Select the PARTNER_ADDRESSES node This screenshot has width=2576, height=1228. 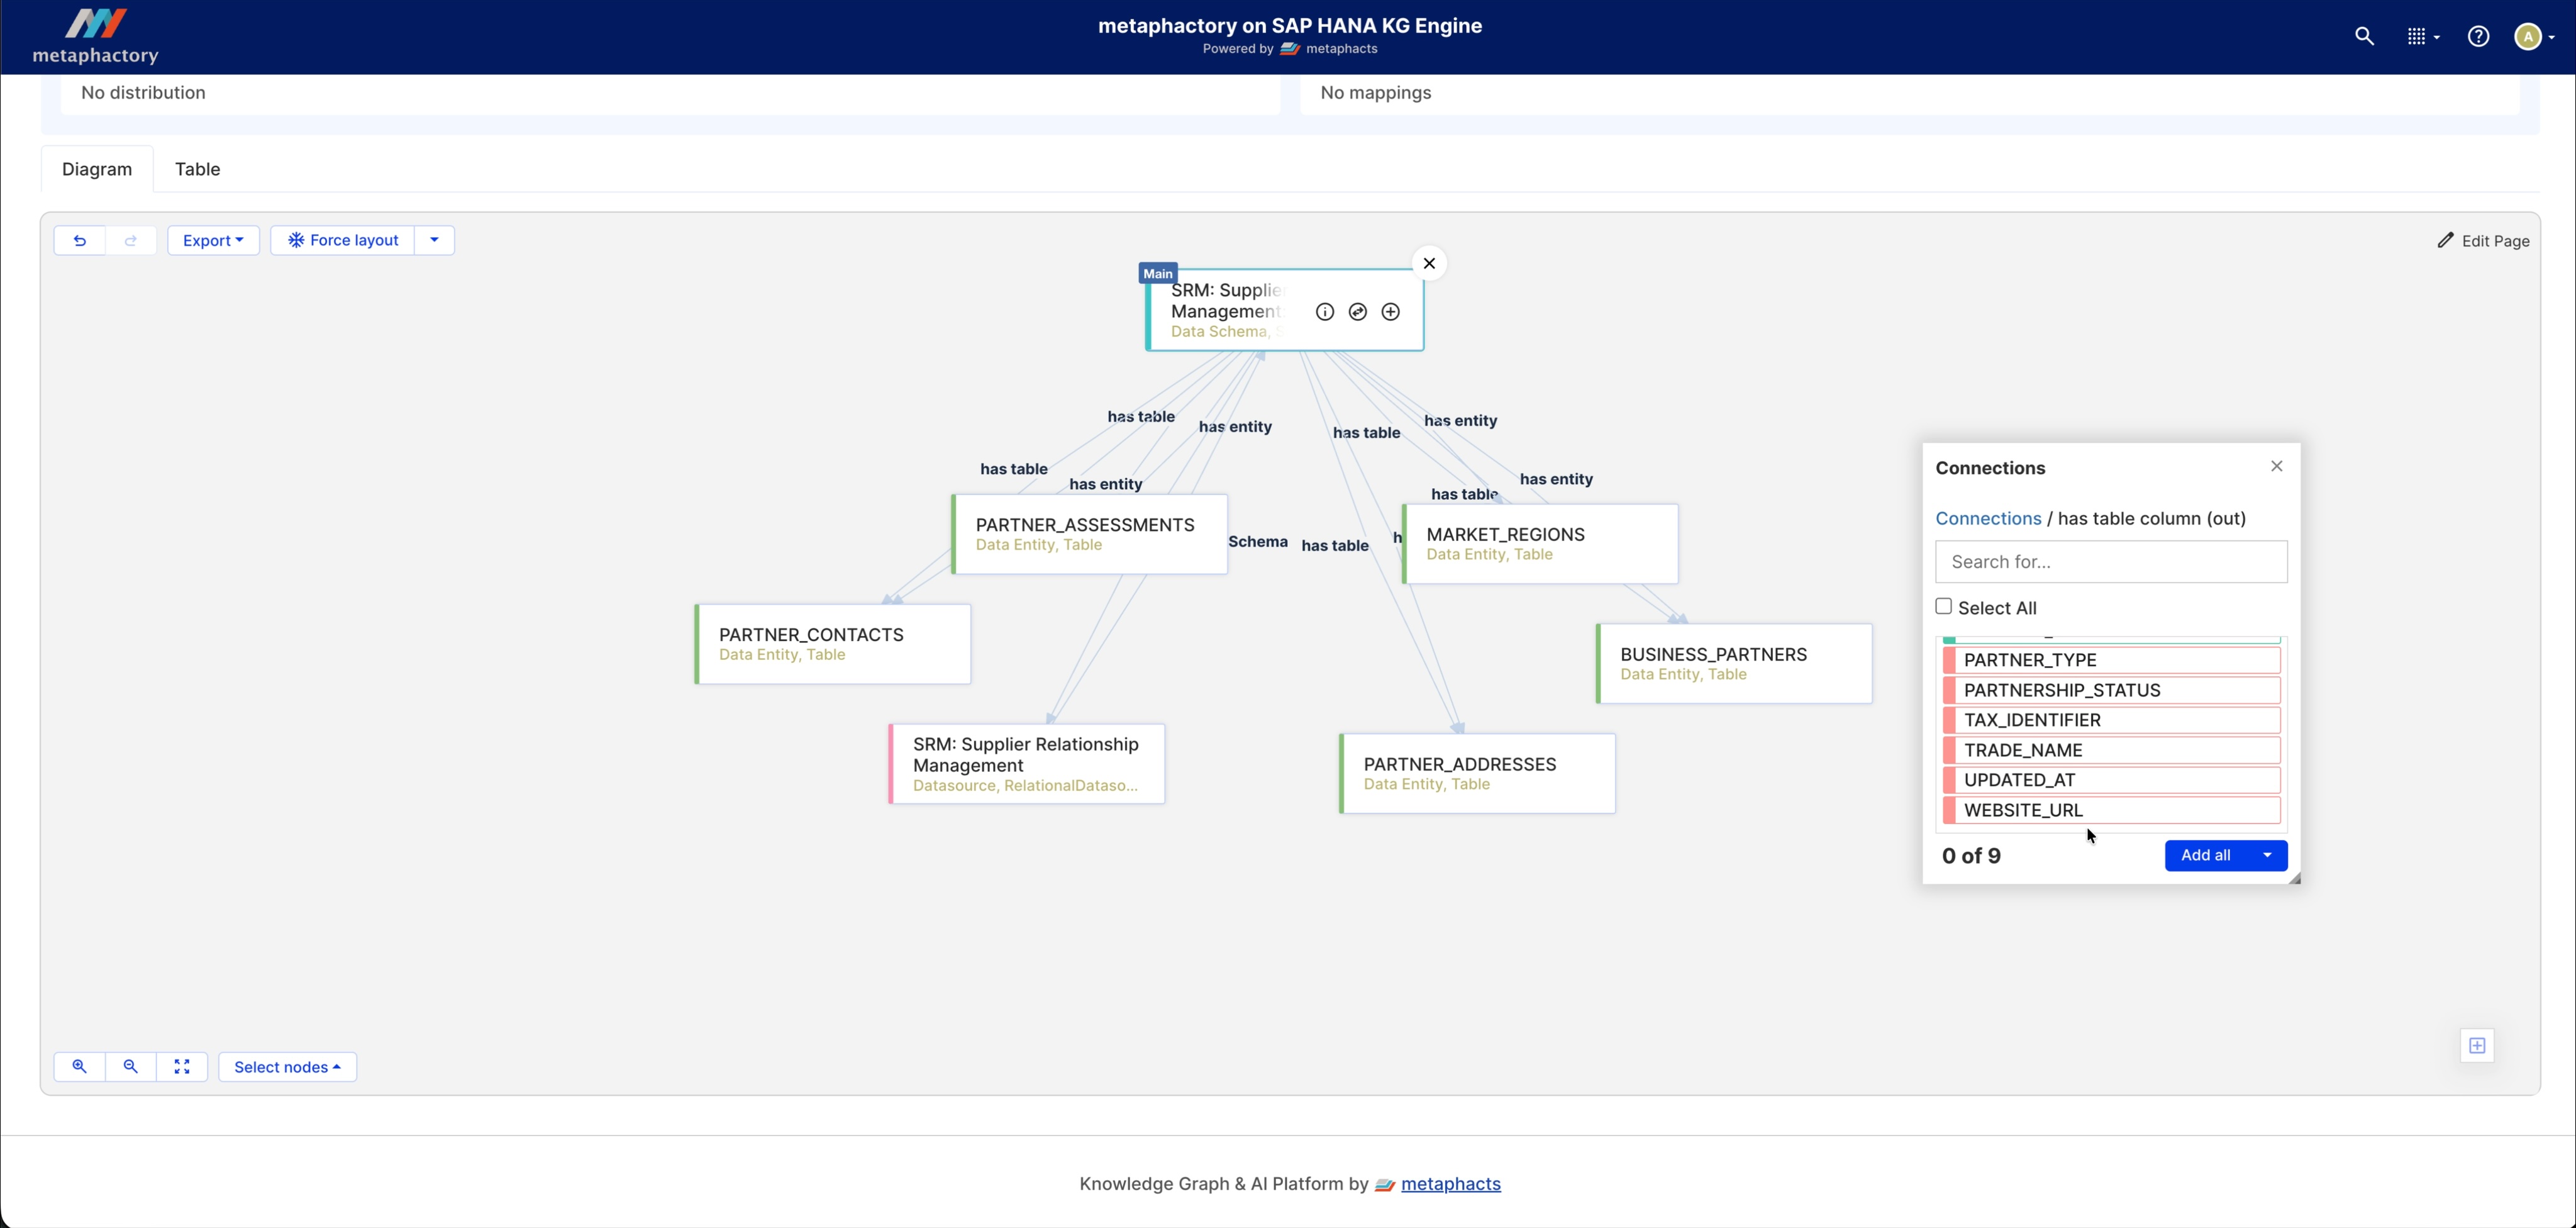(x=1477, y=774)
